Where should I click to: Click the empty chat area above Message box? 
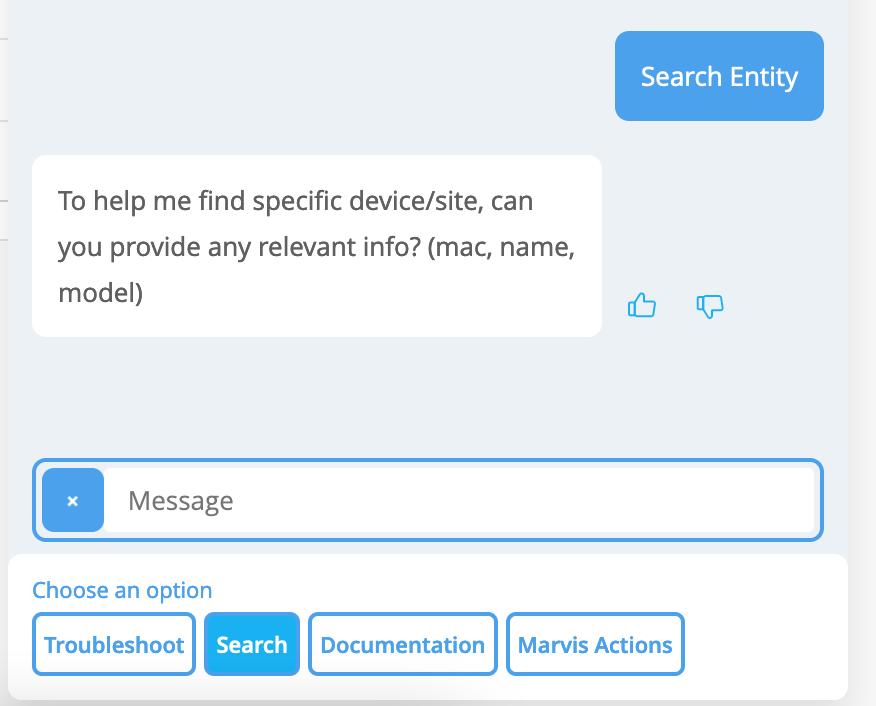400,400
